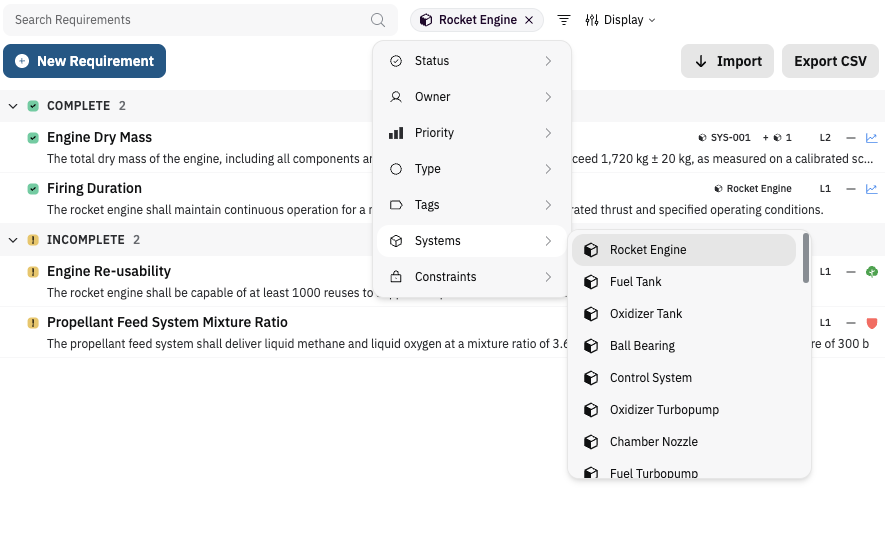Click the Status row chevron arrow

[x=548, y=61]
